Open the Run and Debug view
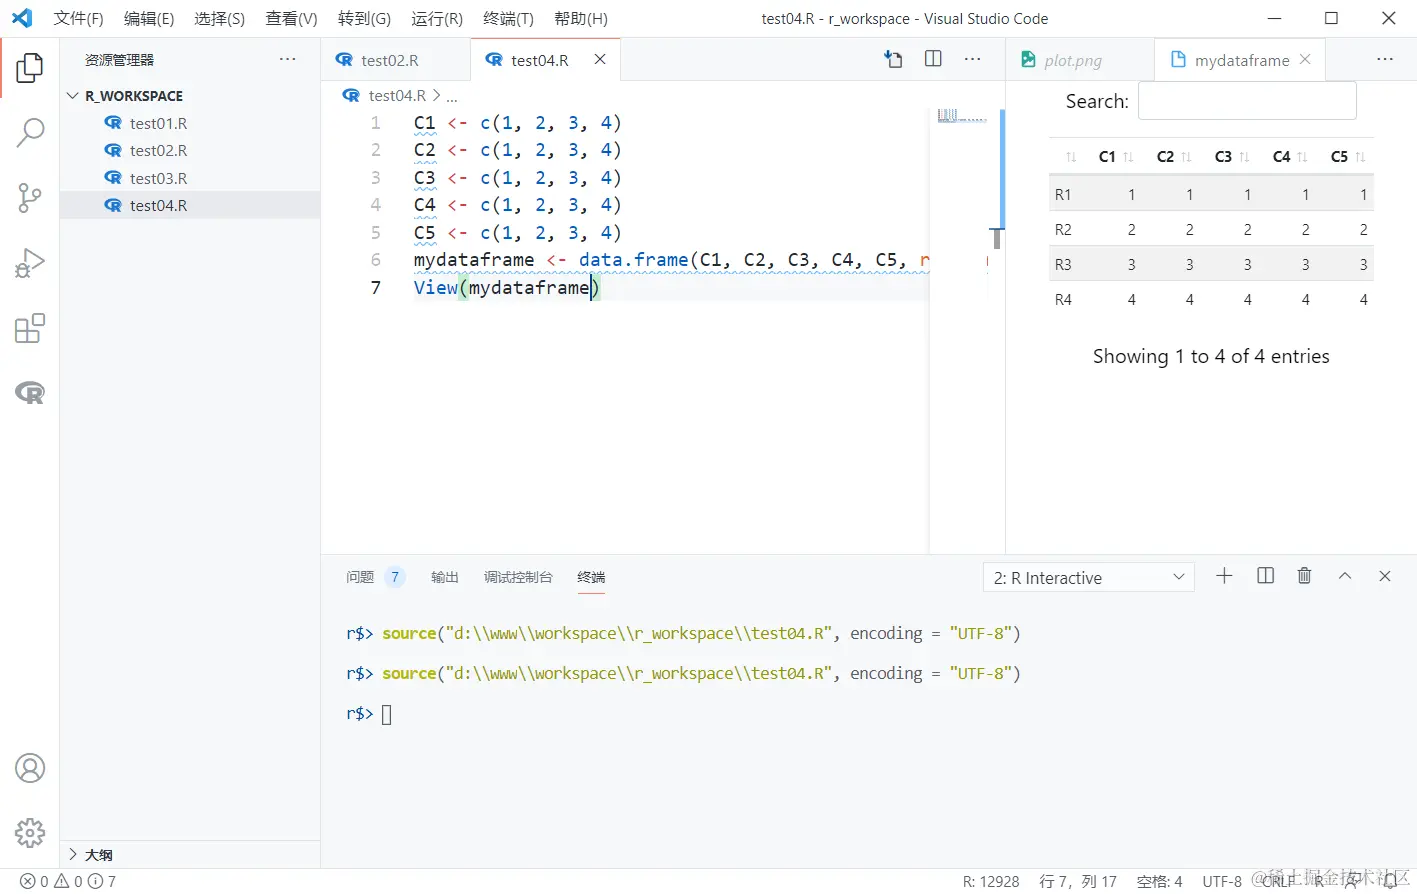1417x894 pixels. point(30,263)
